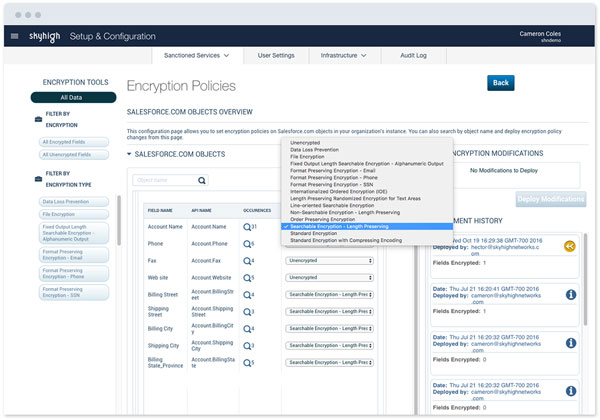Screen dimensions: 600x420
Task: Click occurrences magnifier for Phone row
Action: (247, 244)
